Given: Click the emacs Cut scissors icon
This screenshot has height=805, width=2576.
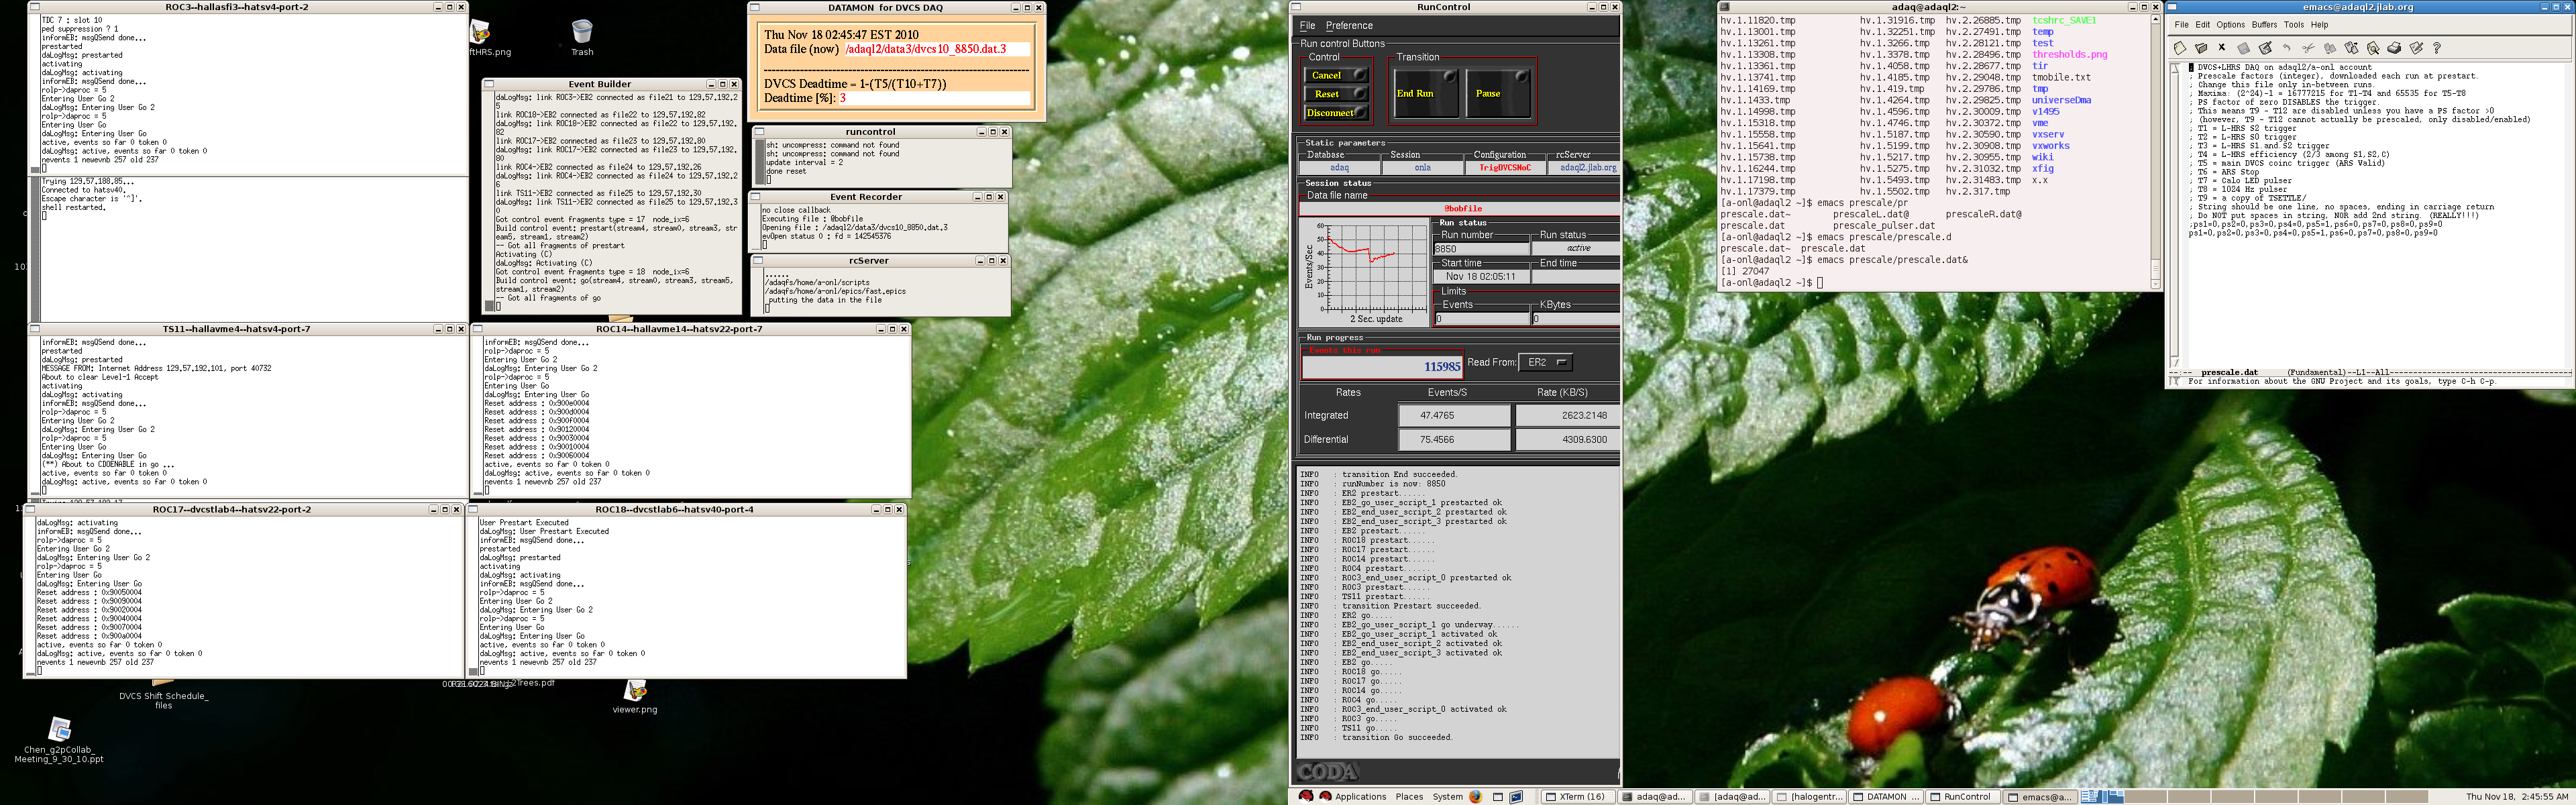Looking at the screenshot, I should pyautogui.click(x=2308, y=48).
